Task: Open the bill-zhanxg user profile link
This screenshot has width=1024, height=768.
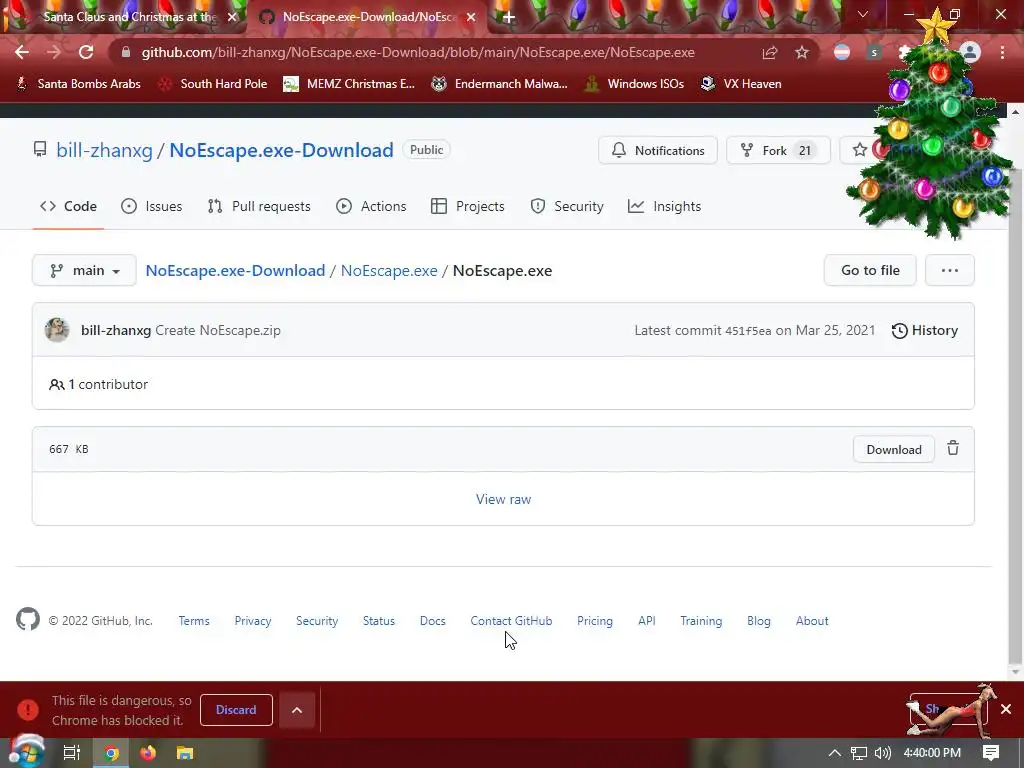Action: (x=104, y=150)
